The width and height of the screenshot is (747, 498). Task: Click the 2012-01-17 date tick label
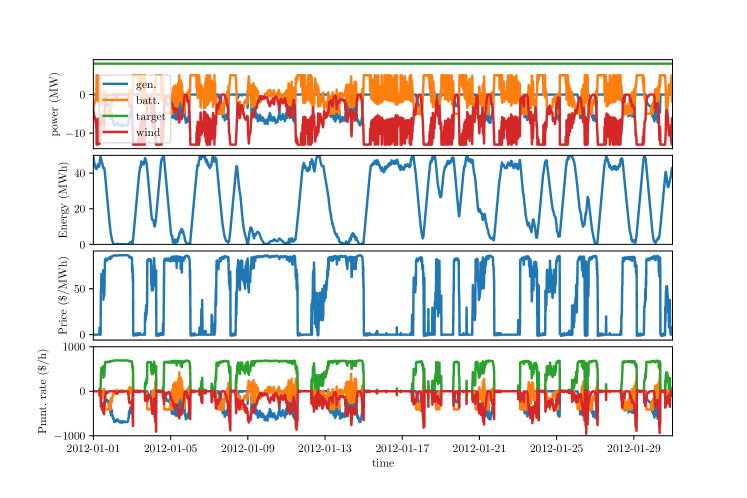coord(402,448)
